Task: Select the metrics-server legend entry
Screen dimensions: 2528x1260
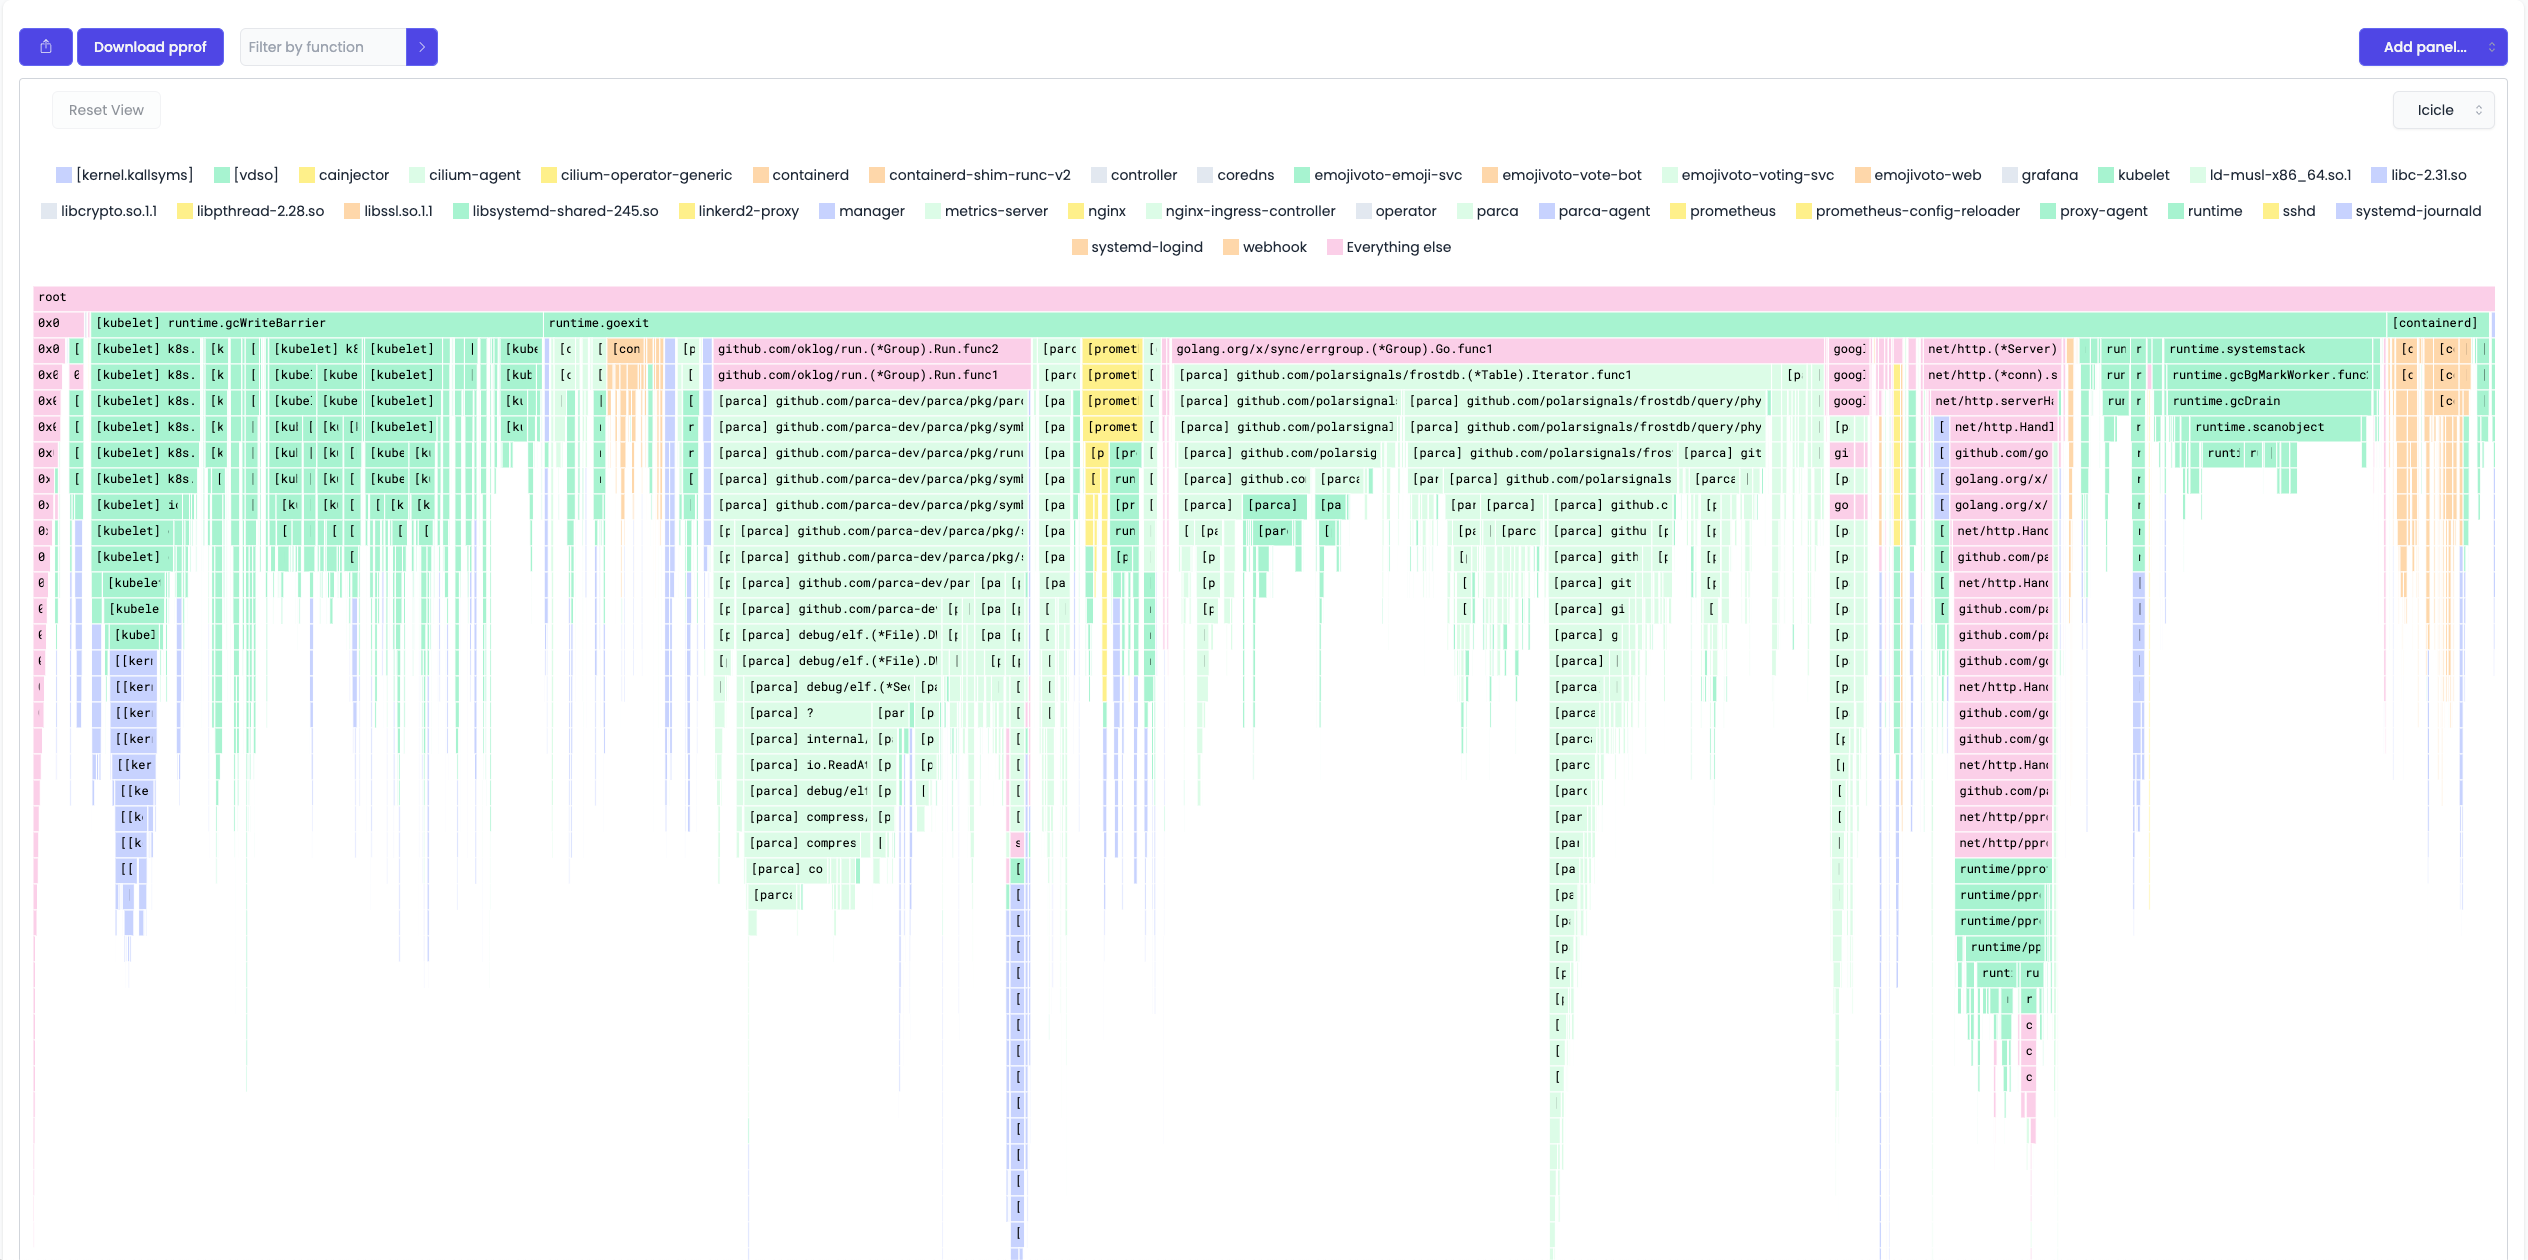Action: 987,211
